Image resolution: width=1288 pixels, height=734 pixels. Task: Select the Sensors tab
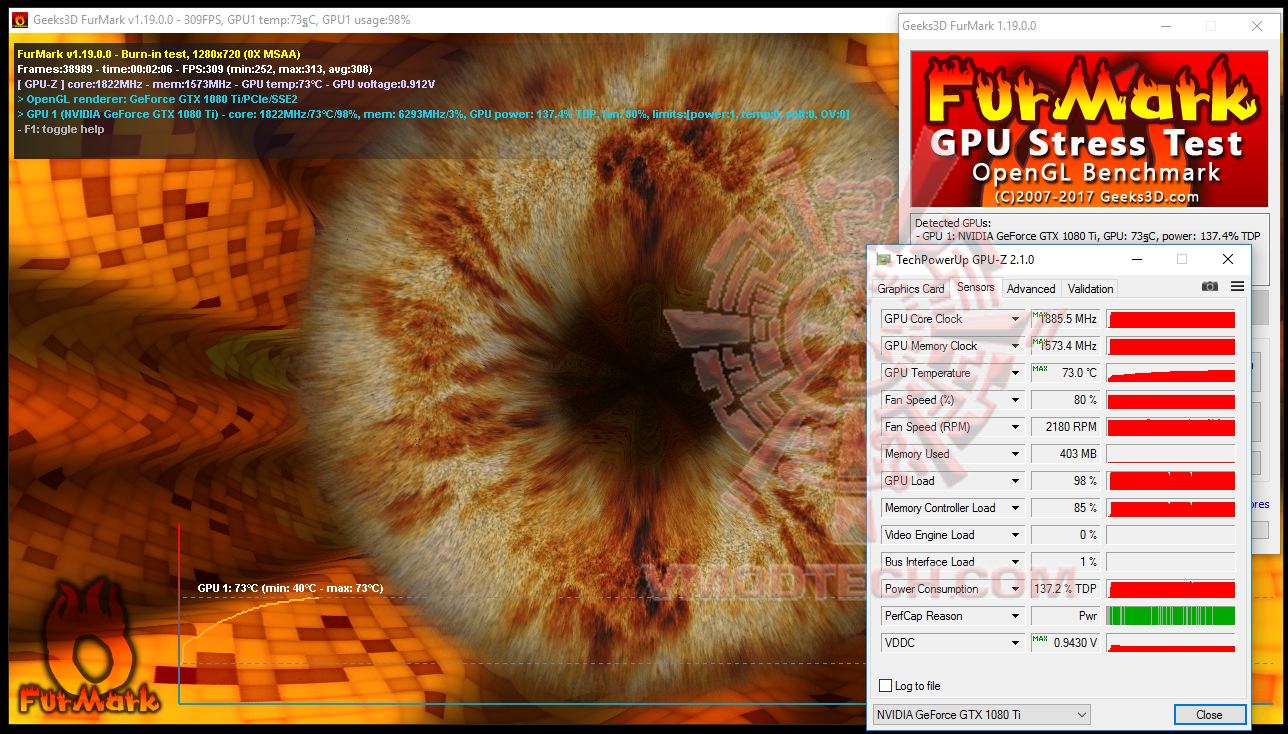[976, 287]
